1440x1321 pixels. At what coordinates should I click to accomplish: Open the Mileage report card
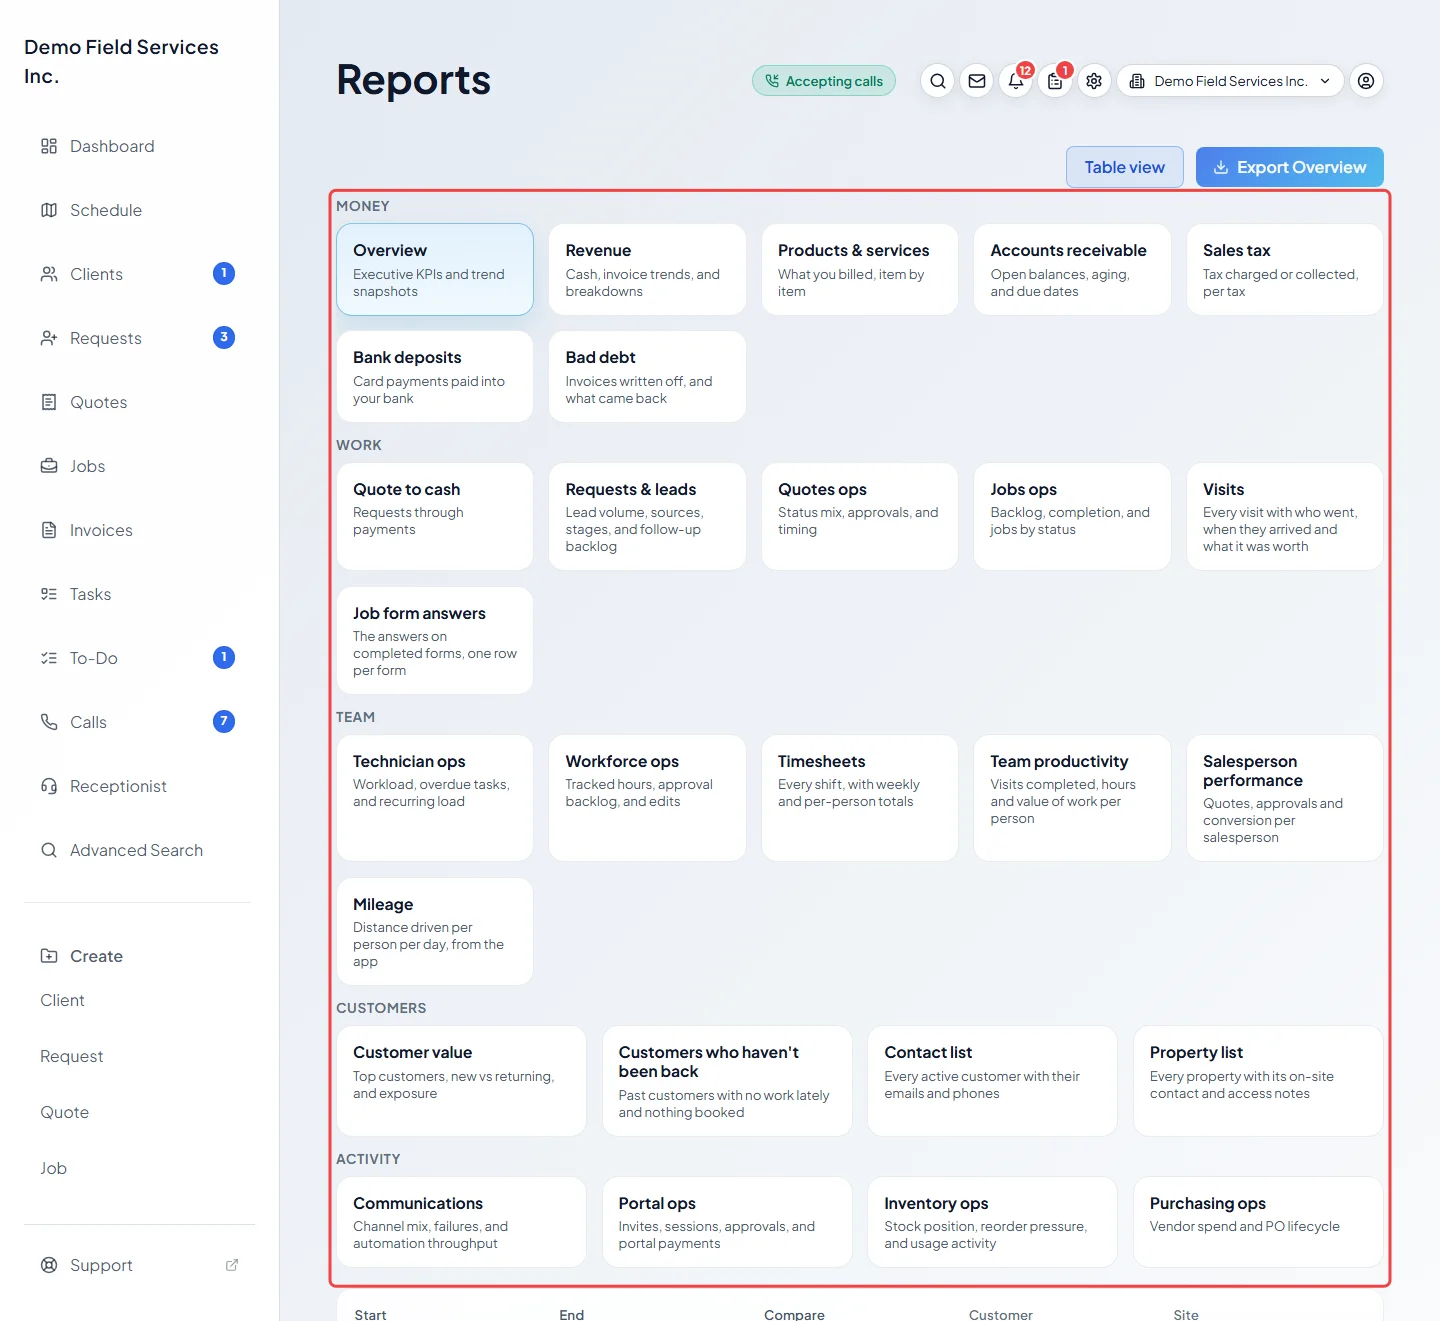coord(435,931)
